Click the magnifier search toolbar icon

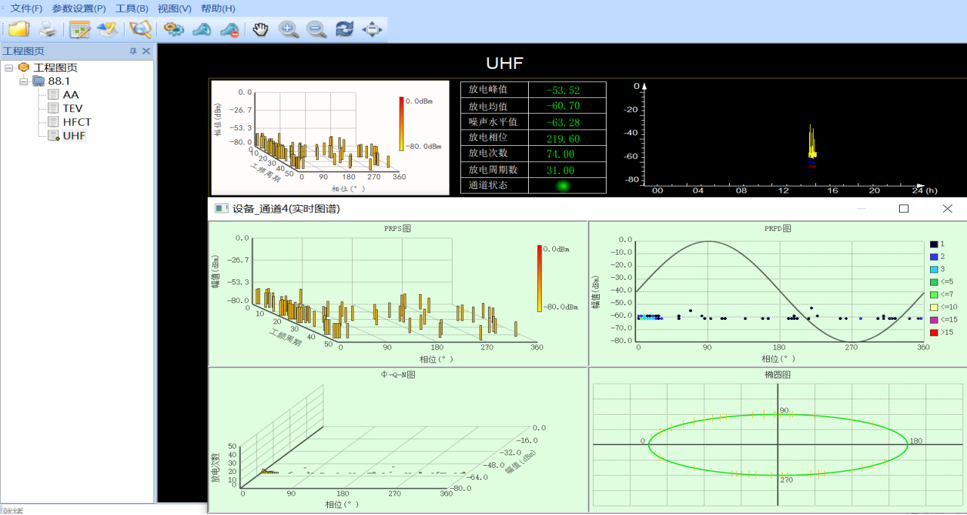pyautogui.click(x=140, y=29)
